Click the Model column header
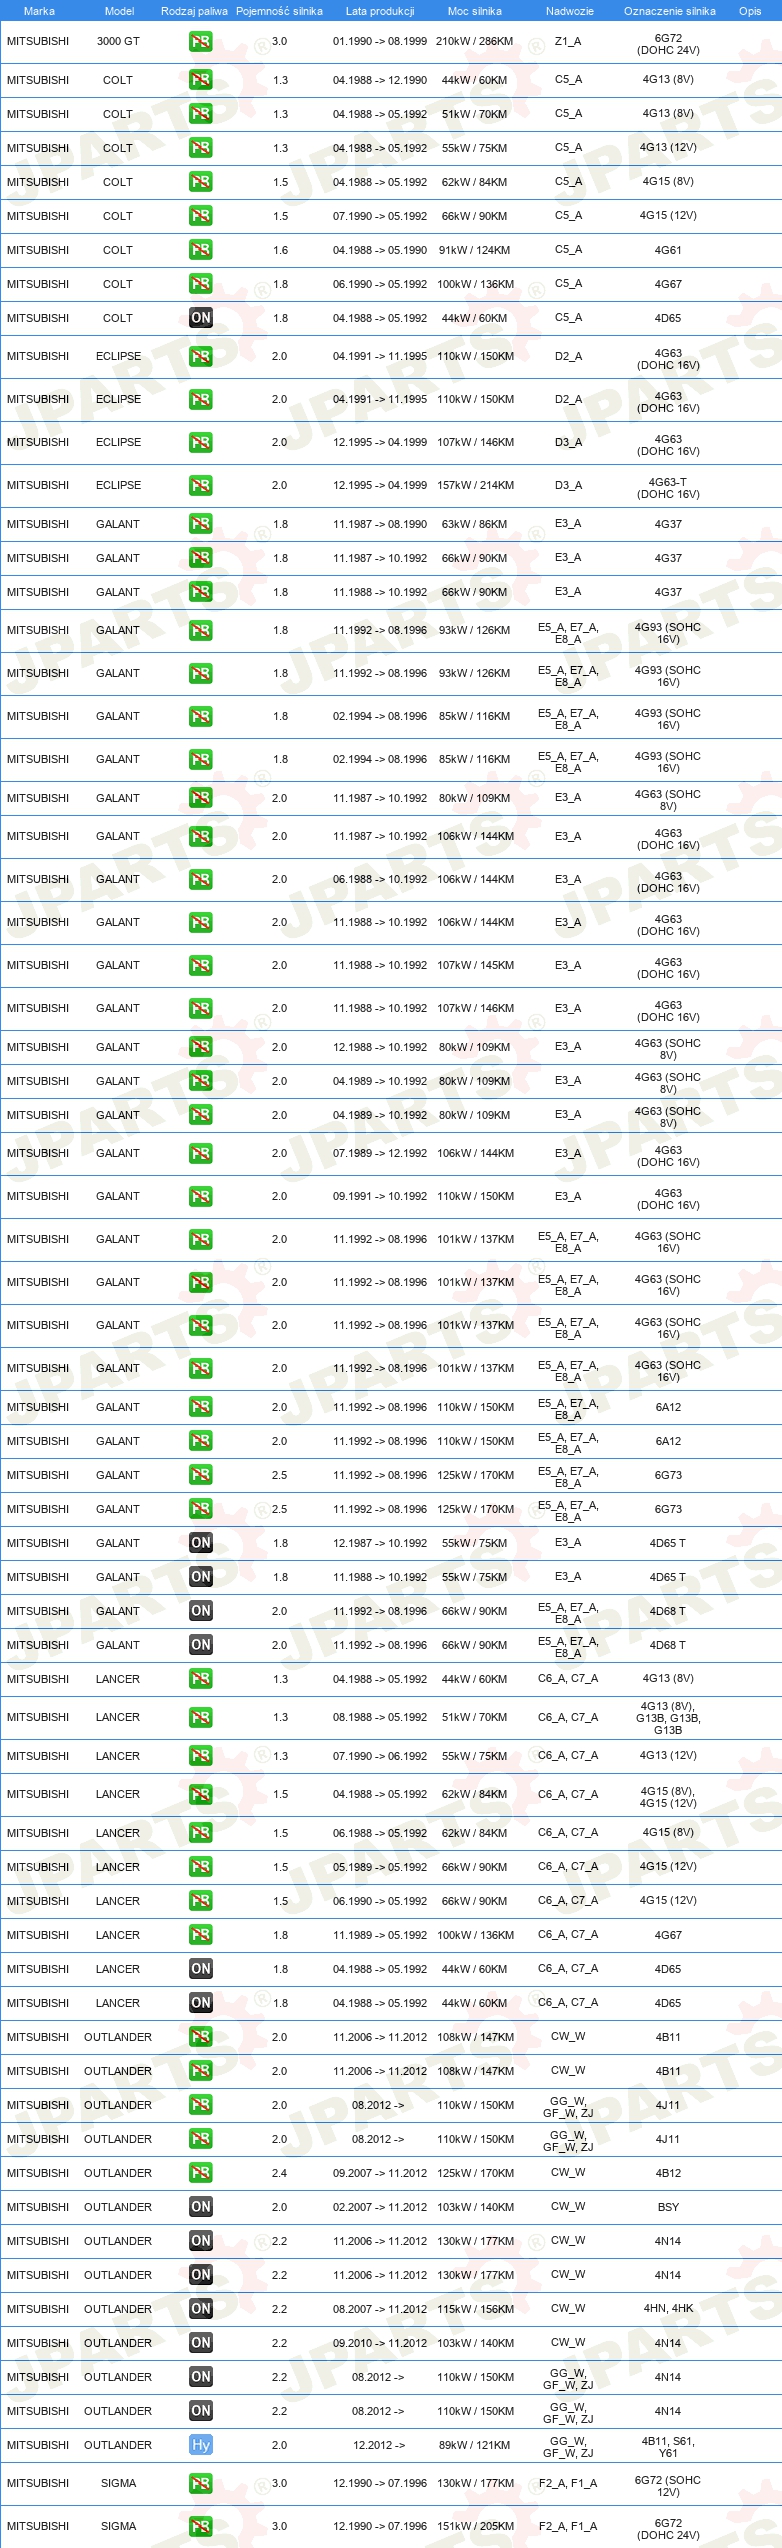 coord(119,11)
